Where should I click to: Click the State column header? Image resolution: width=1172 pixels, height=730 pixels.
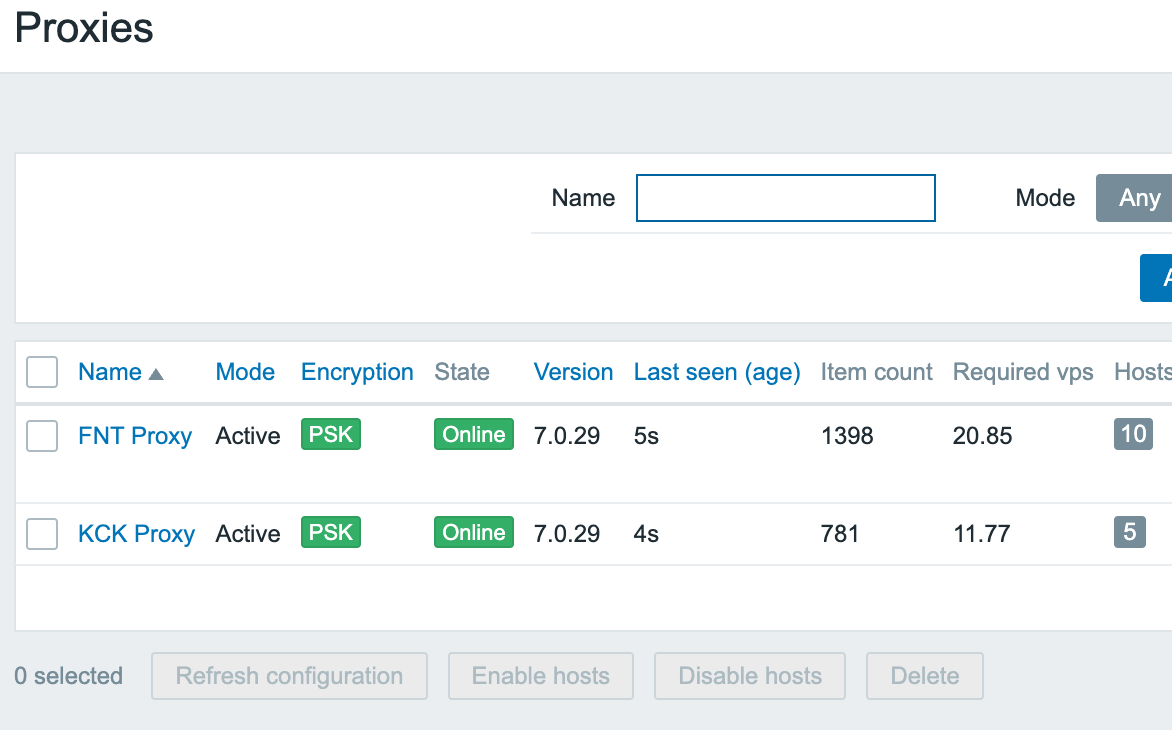tap(462, 372)
